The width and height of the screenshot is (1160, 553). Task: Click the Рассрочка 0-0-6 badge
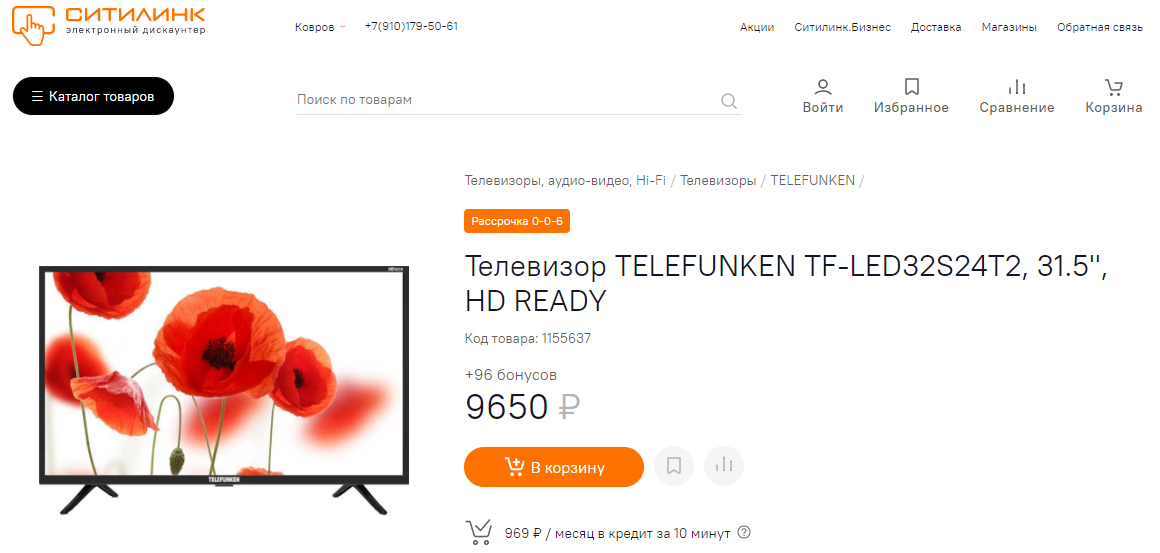517,221
